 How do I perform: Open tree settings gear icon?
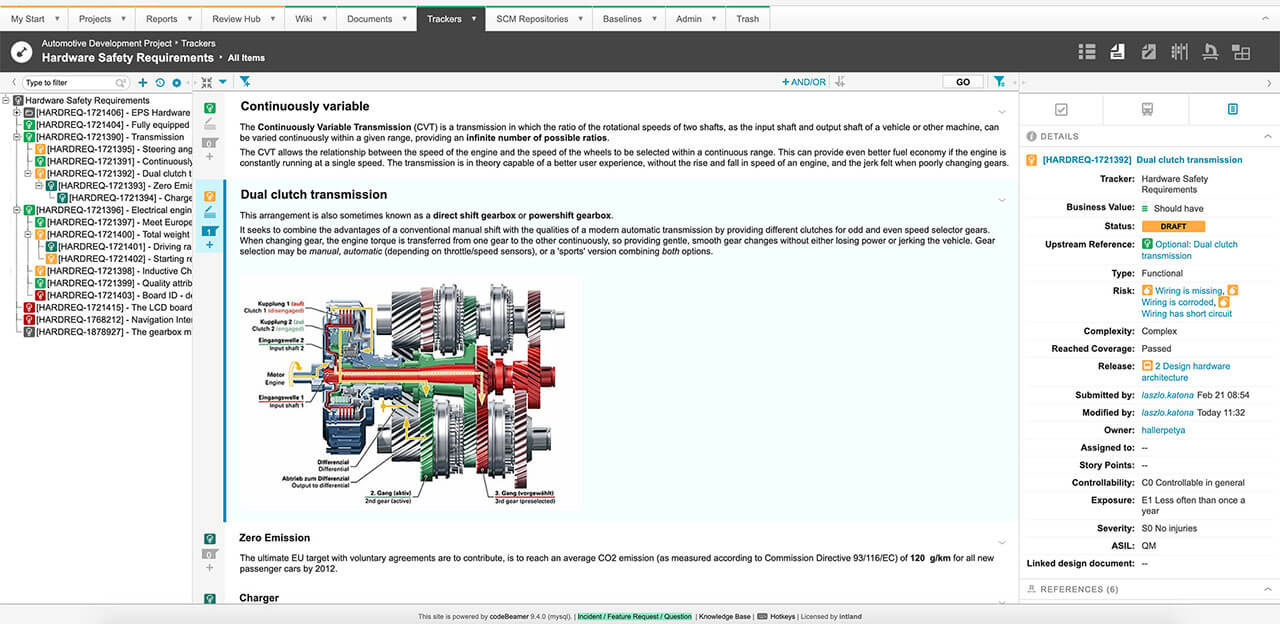176,83
